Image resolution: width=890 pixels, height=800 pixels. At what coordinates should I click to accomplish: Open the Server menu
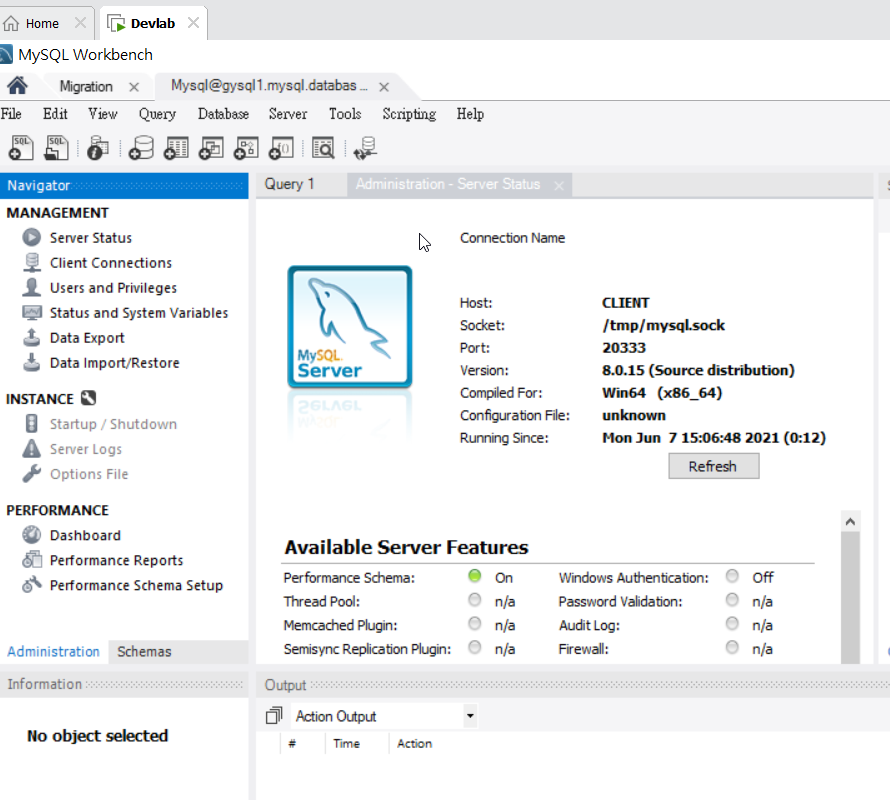[x=288, y=114]
